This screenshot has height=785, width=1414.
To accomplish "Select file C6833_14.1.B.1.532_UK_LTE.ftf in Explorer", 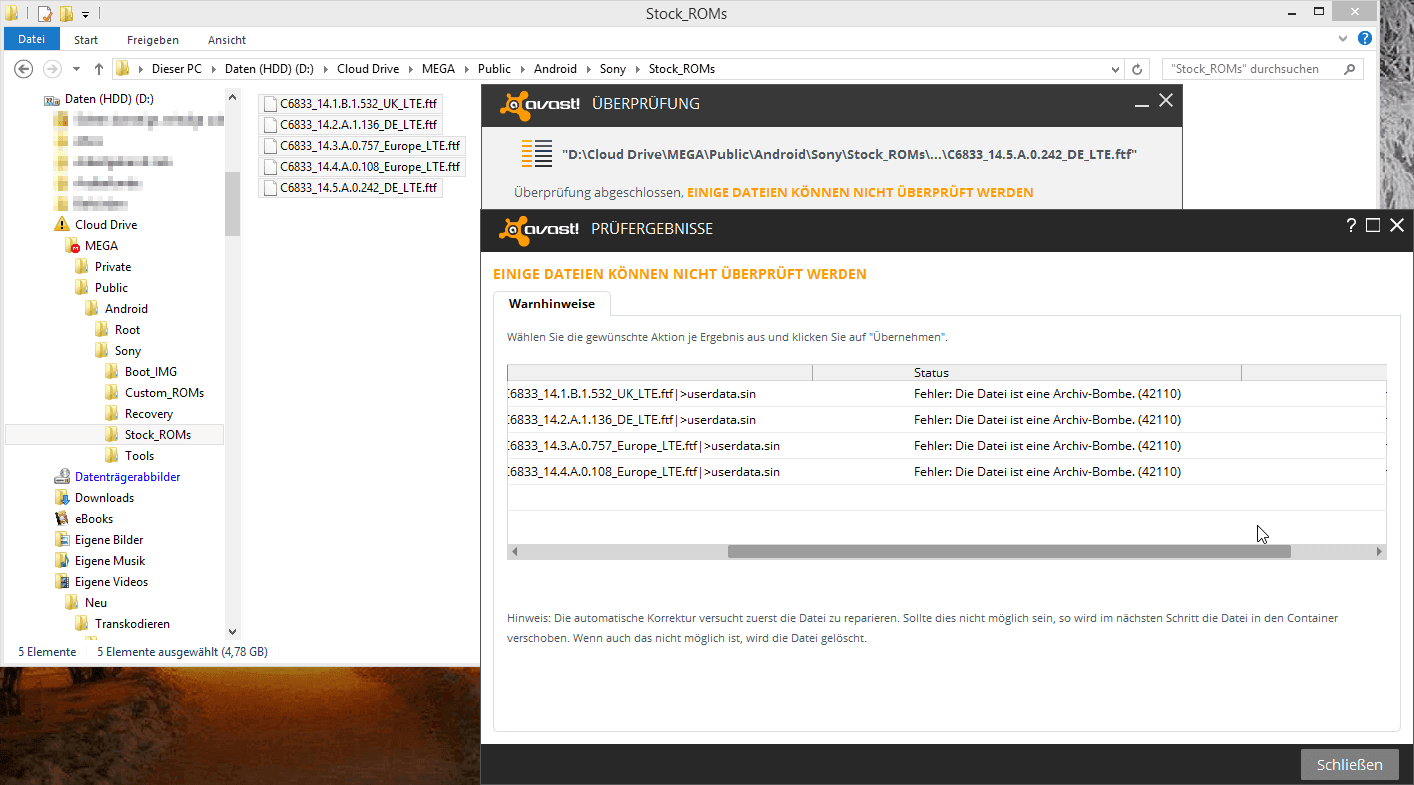I will [350, 104].
